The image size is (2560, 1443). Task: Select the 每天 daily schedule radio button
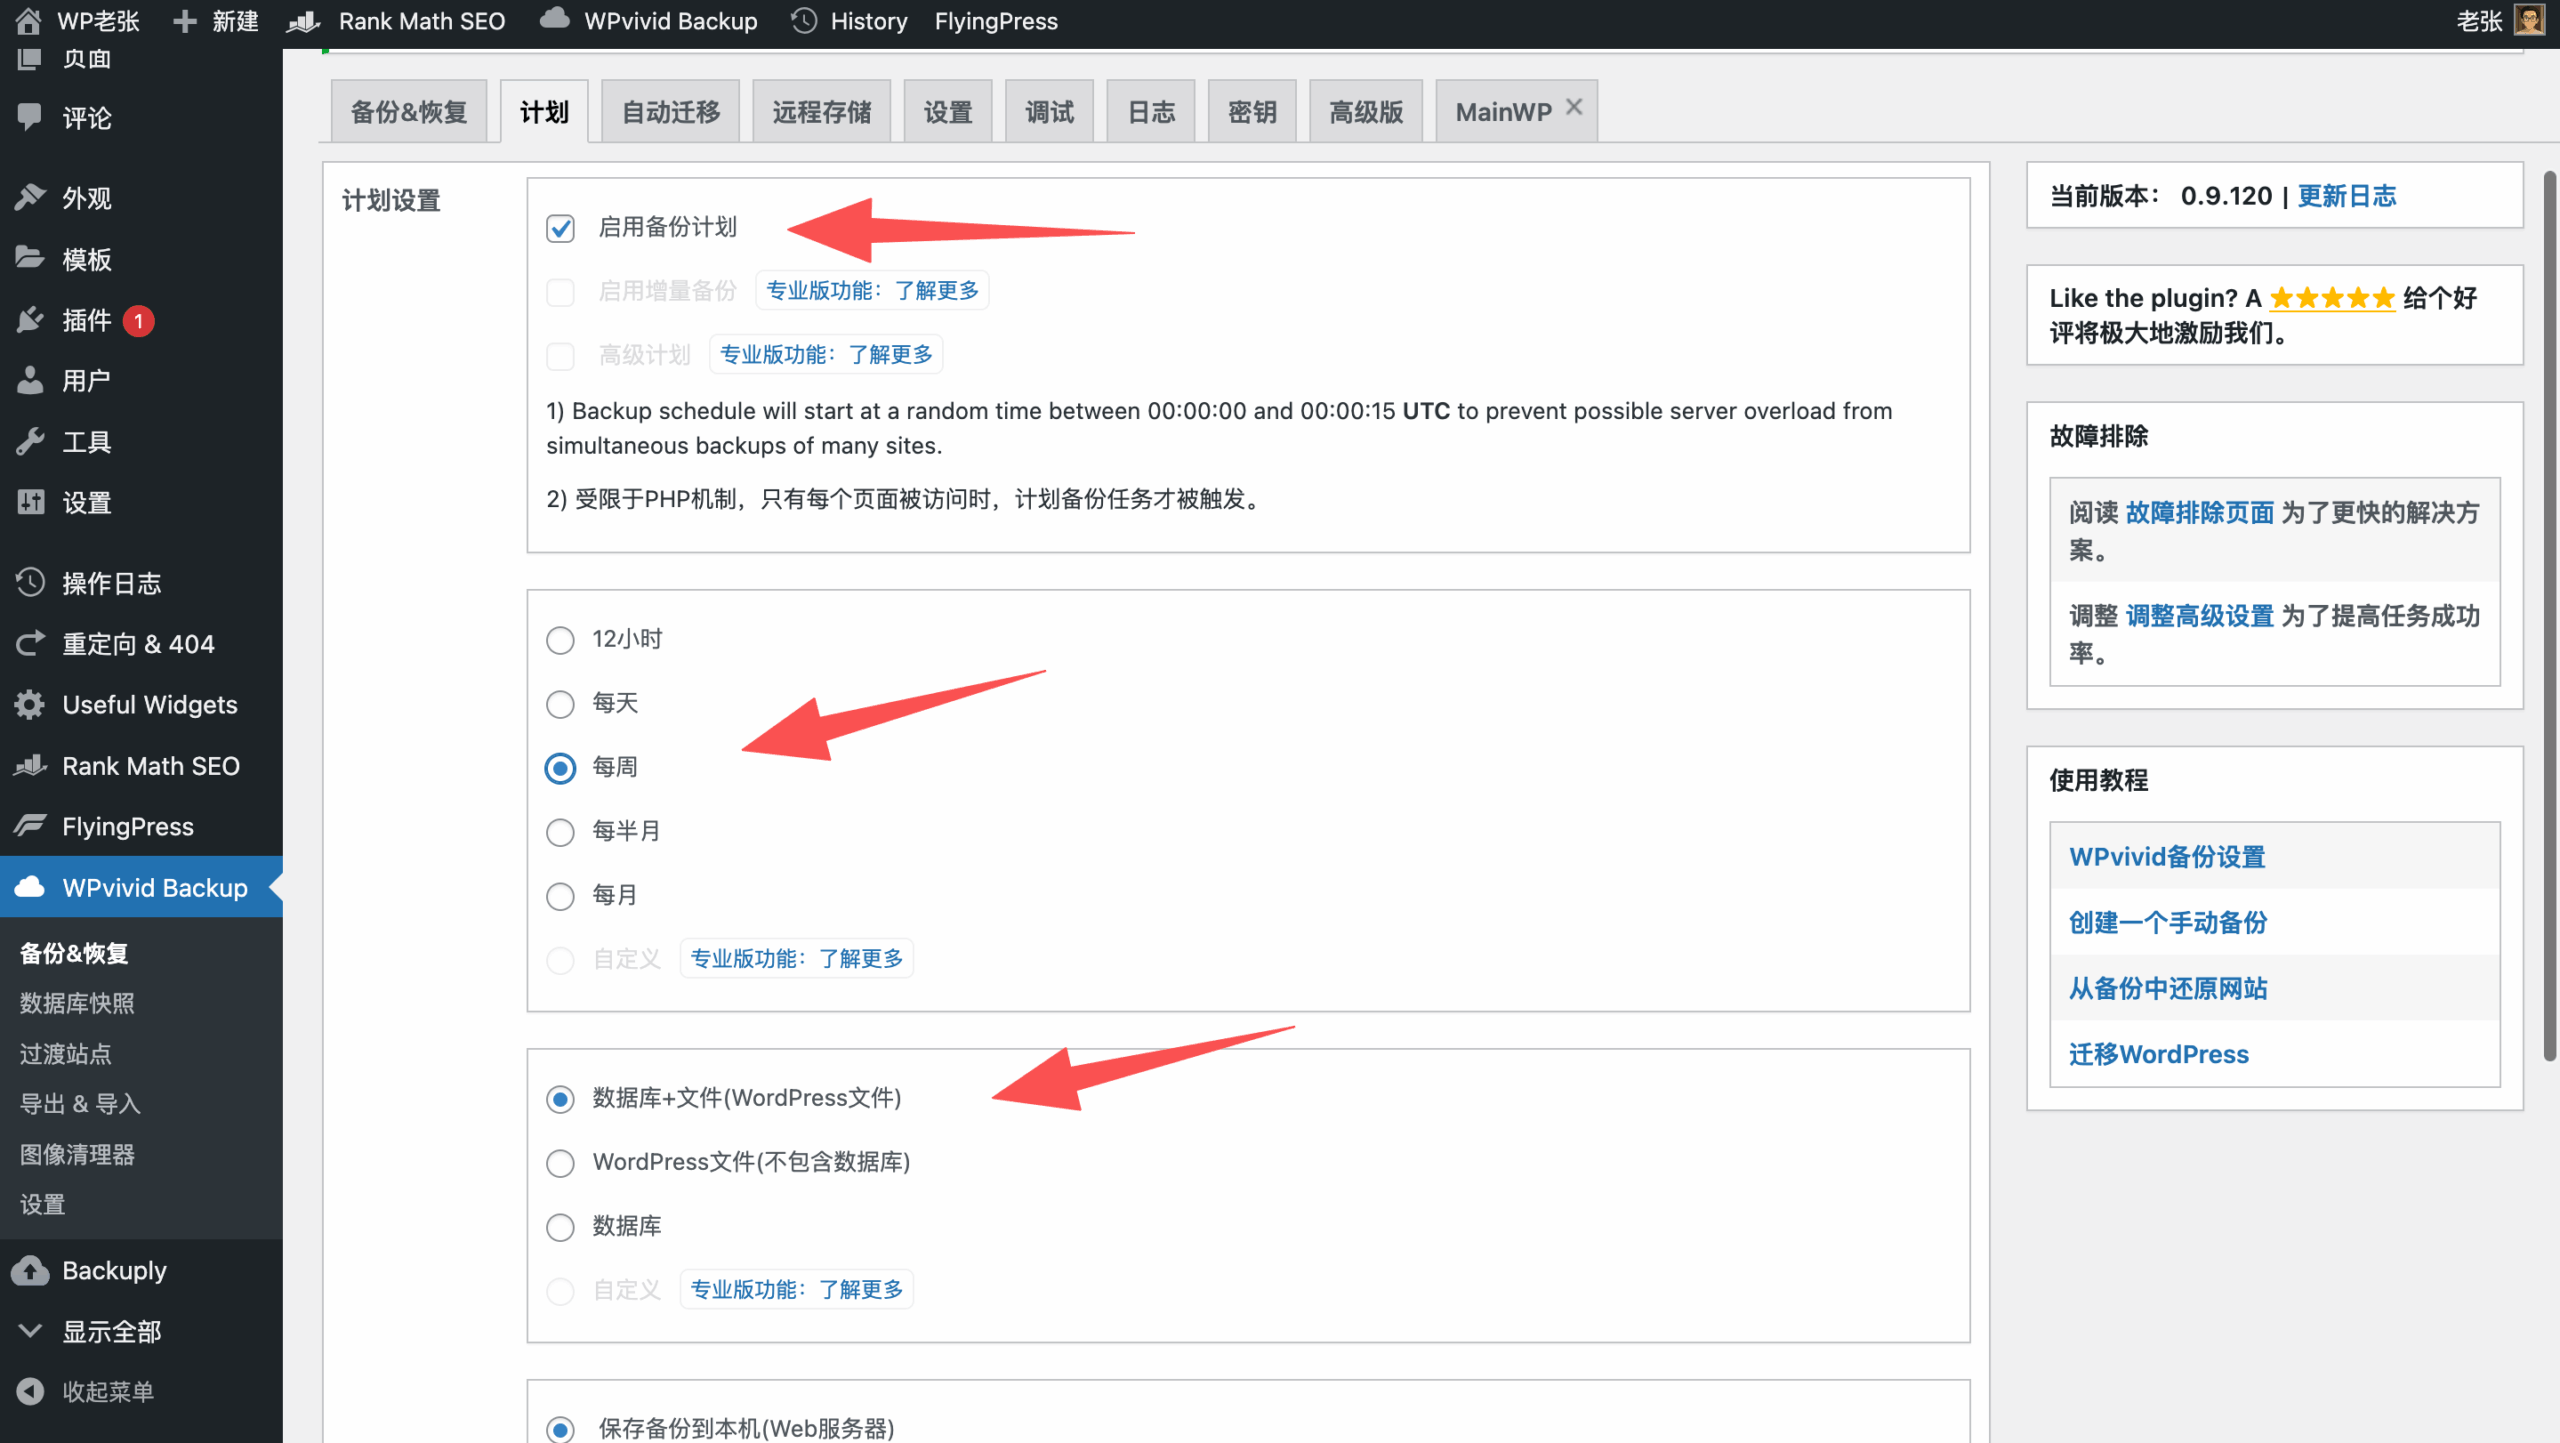click(560, 704)
